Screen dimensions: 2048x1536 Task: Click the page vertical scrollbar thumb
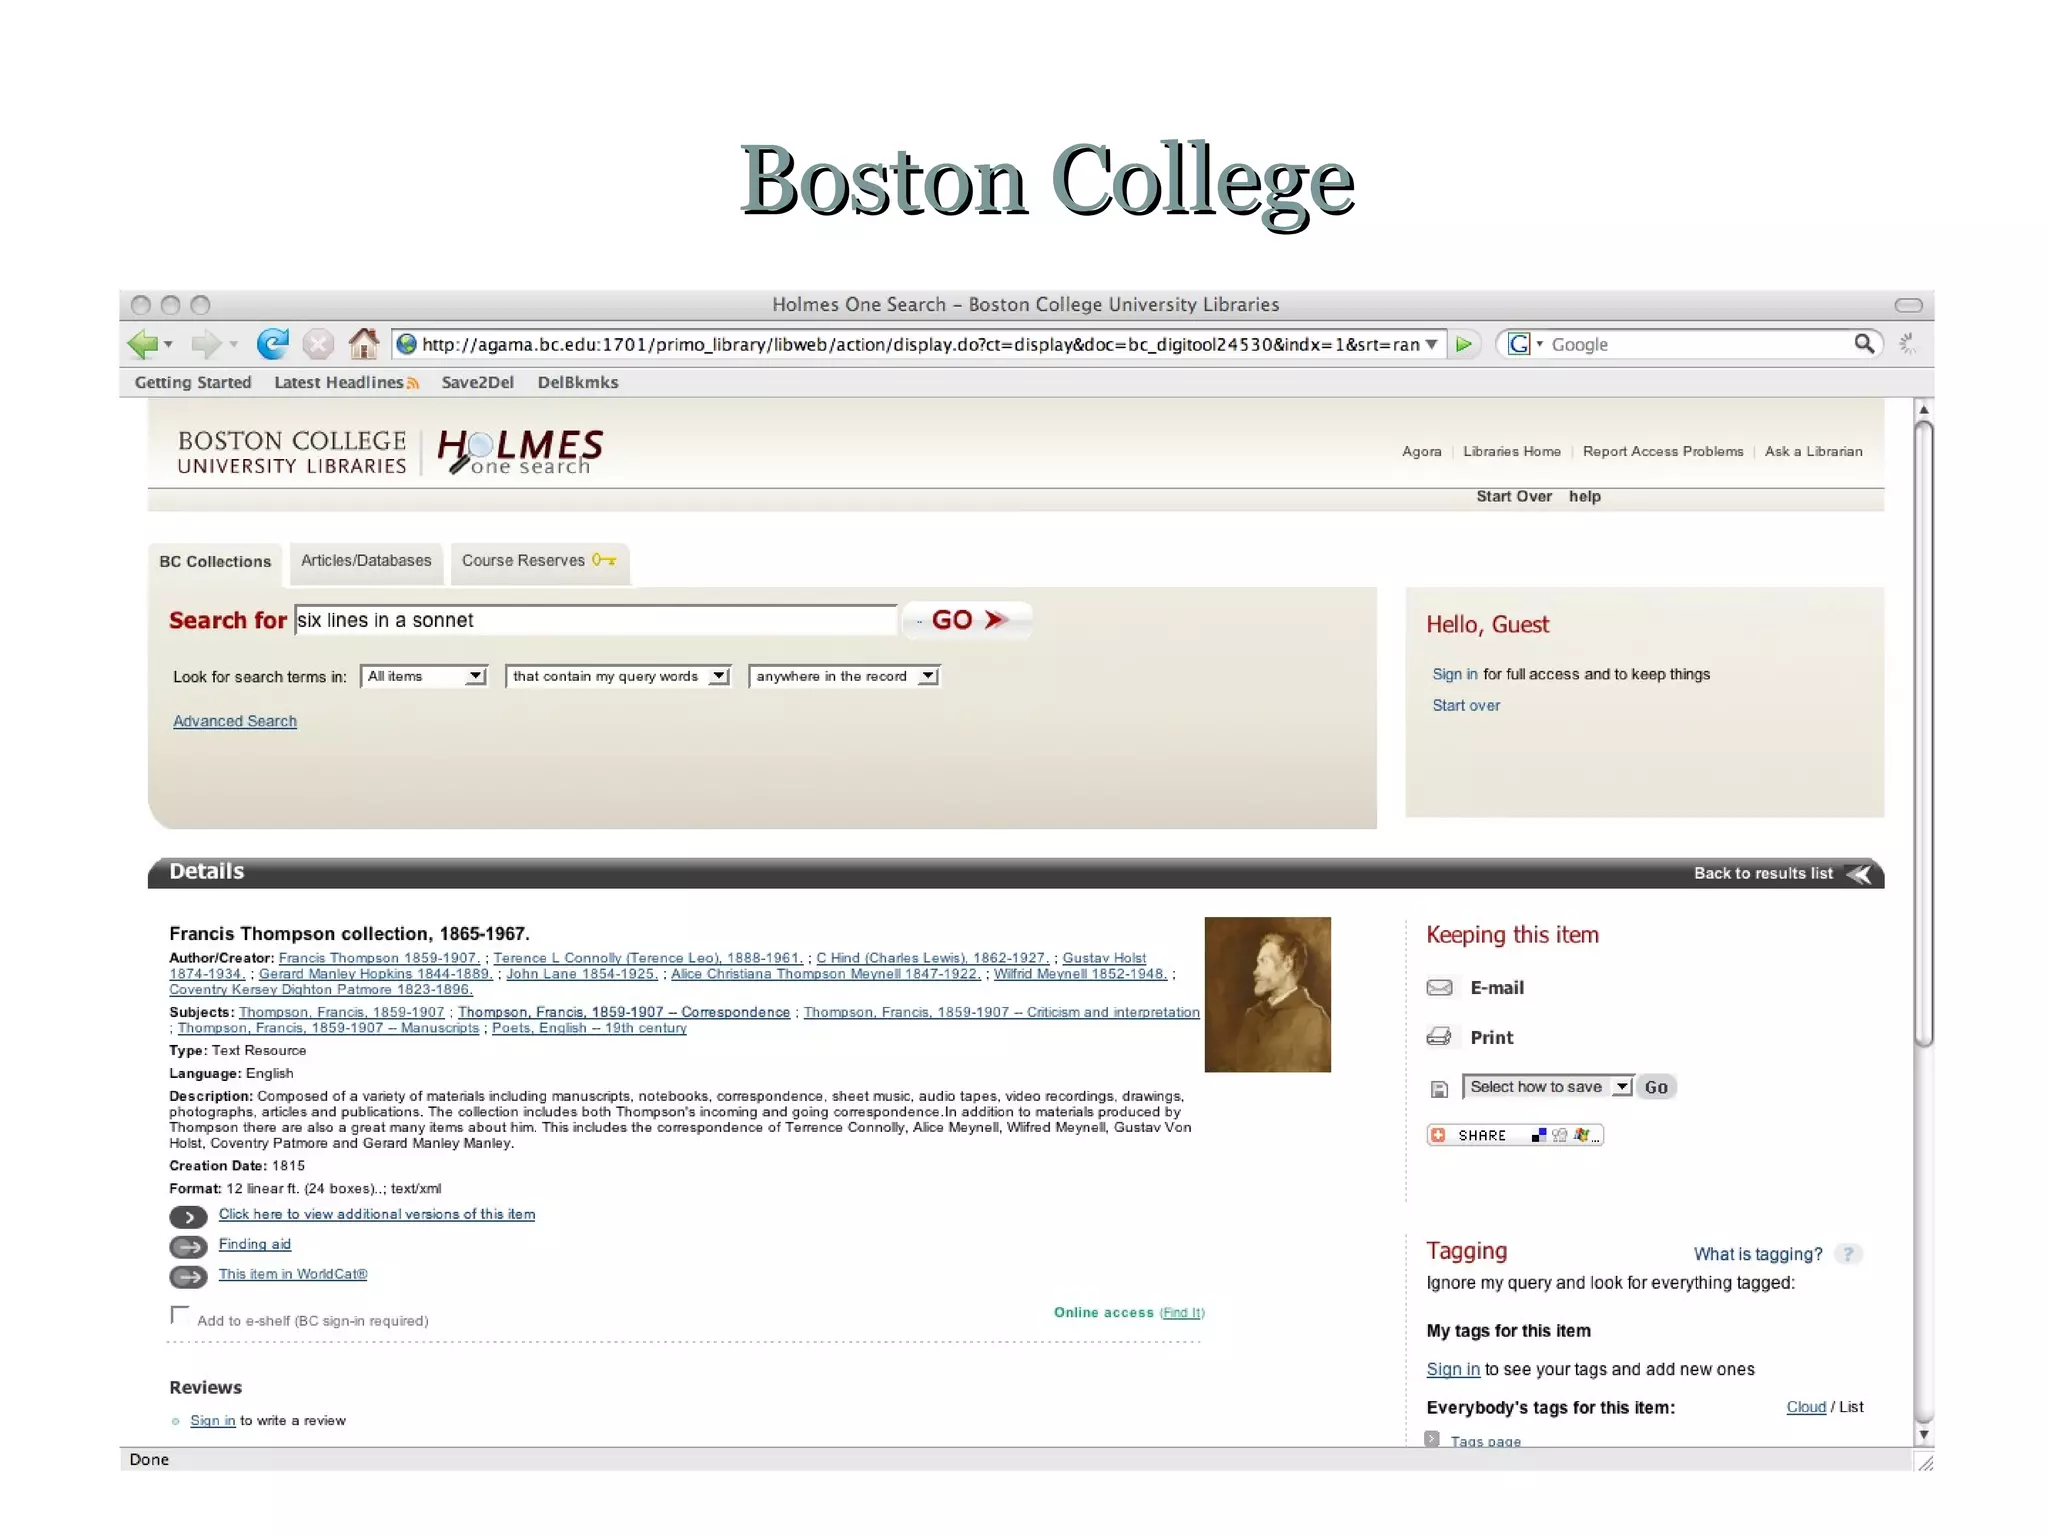tap(1923, 733)
